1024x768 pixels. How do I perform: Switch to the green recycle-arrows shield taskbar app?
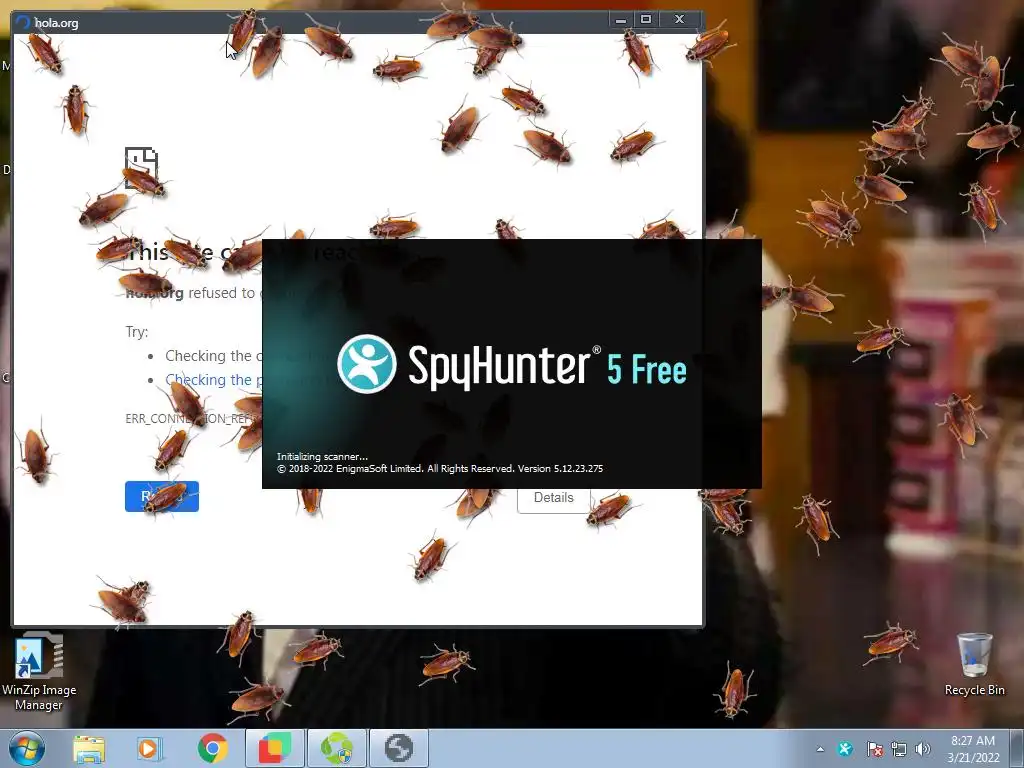tap(336, 748)
